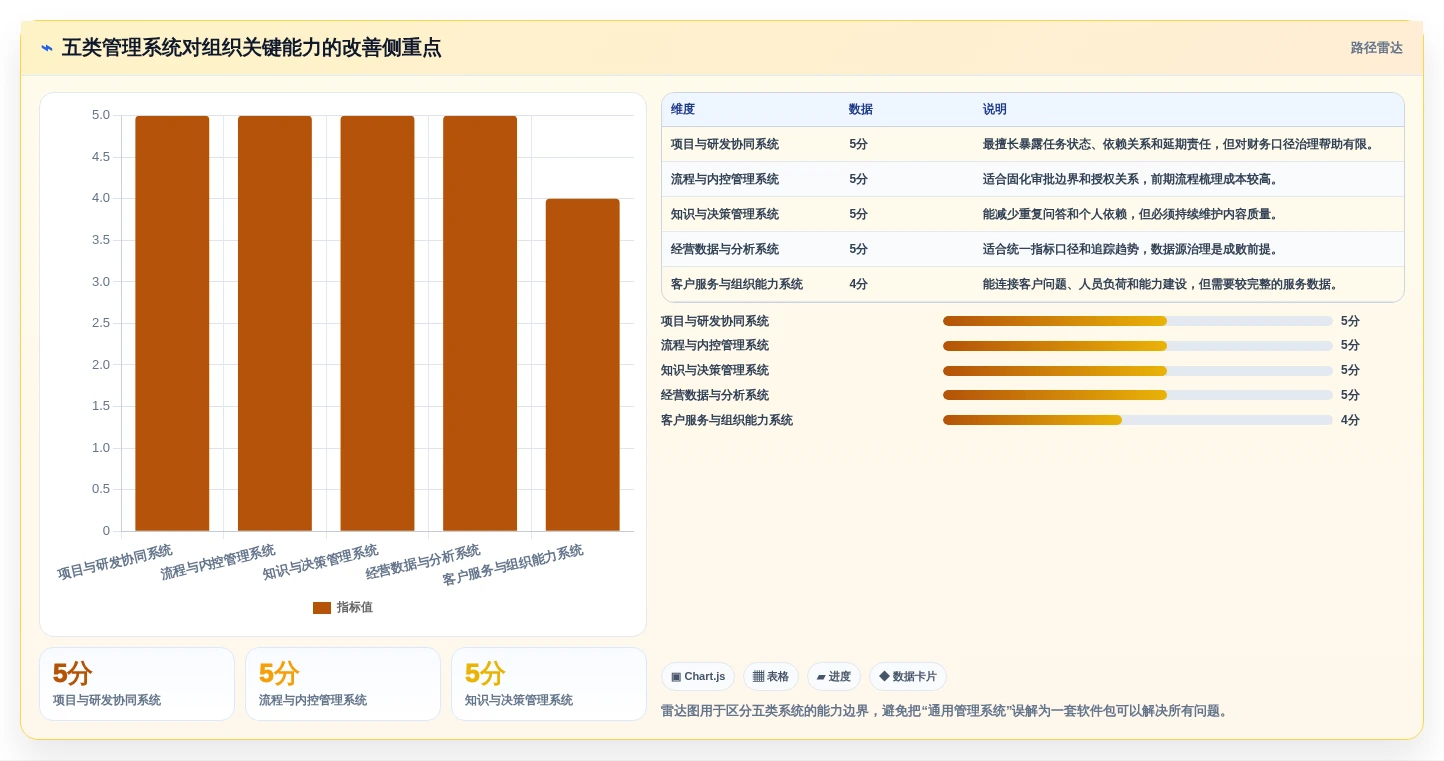
Task: Click description starting 最擅长暴露任务状态
Action: coord(1181,145)
